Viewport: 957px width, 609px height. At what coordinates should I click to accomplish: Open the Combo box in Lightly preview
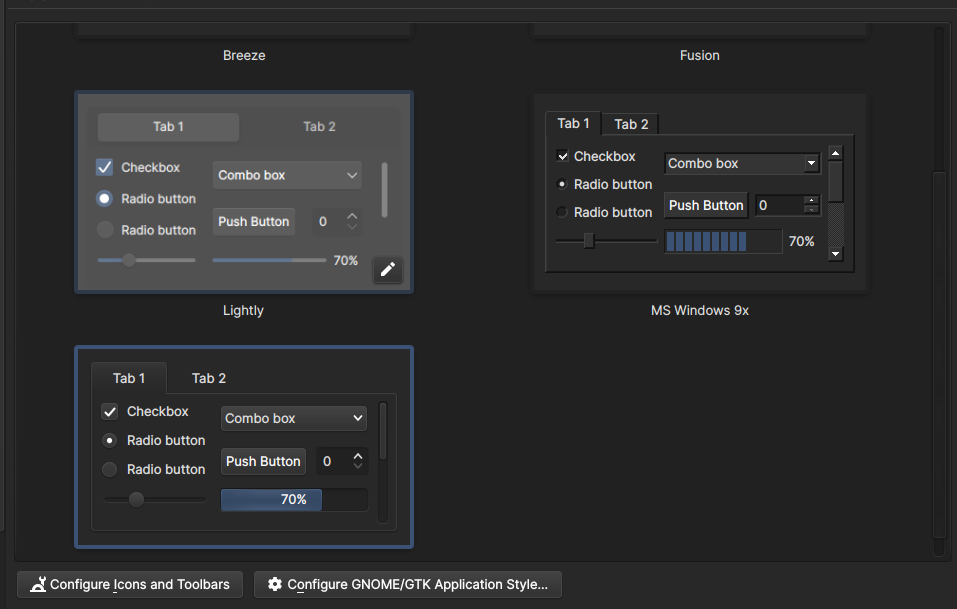[x=287, y=175]
